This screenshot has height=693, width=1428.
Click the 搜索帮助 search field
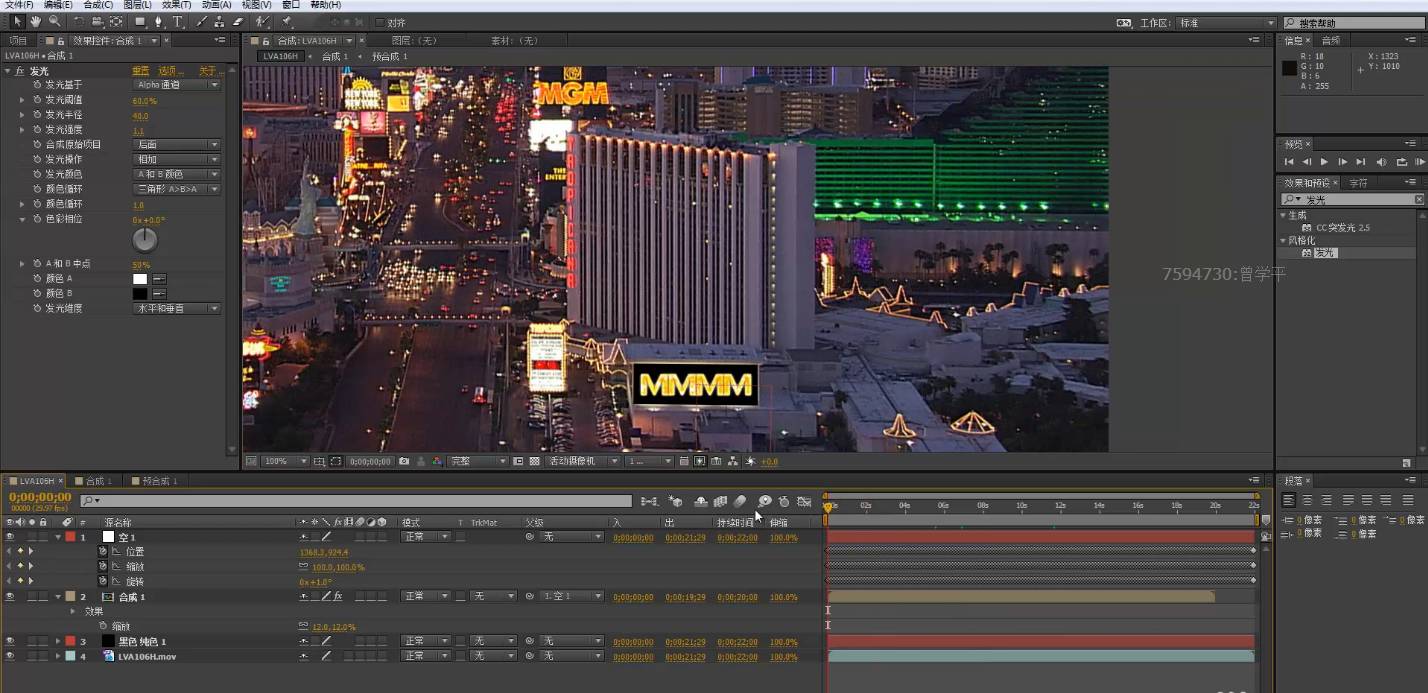coord(1354,22)
